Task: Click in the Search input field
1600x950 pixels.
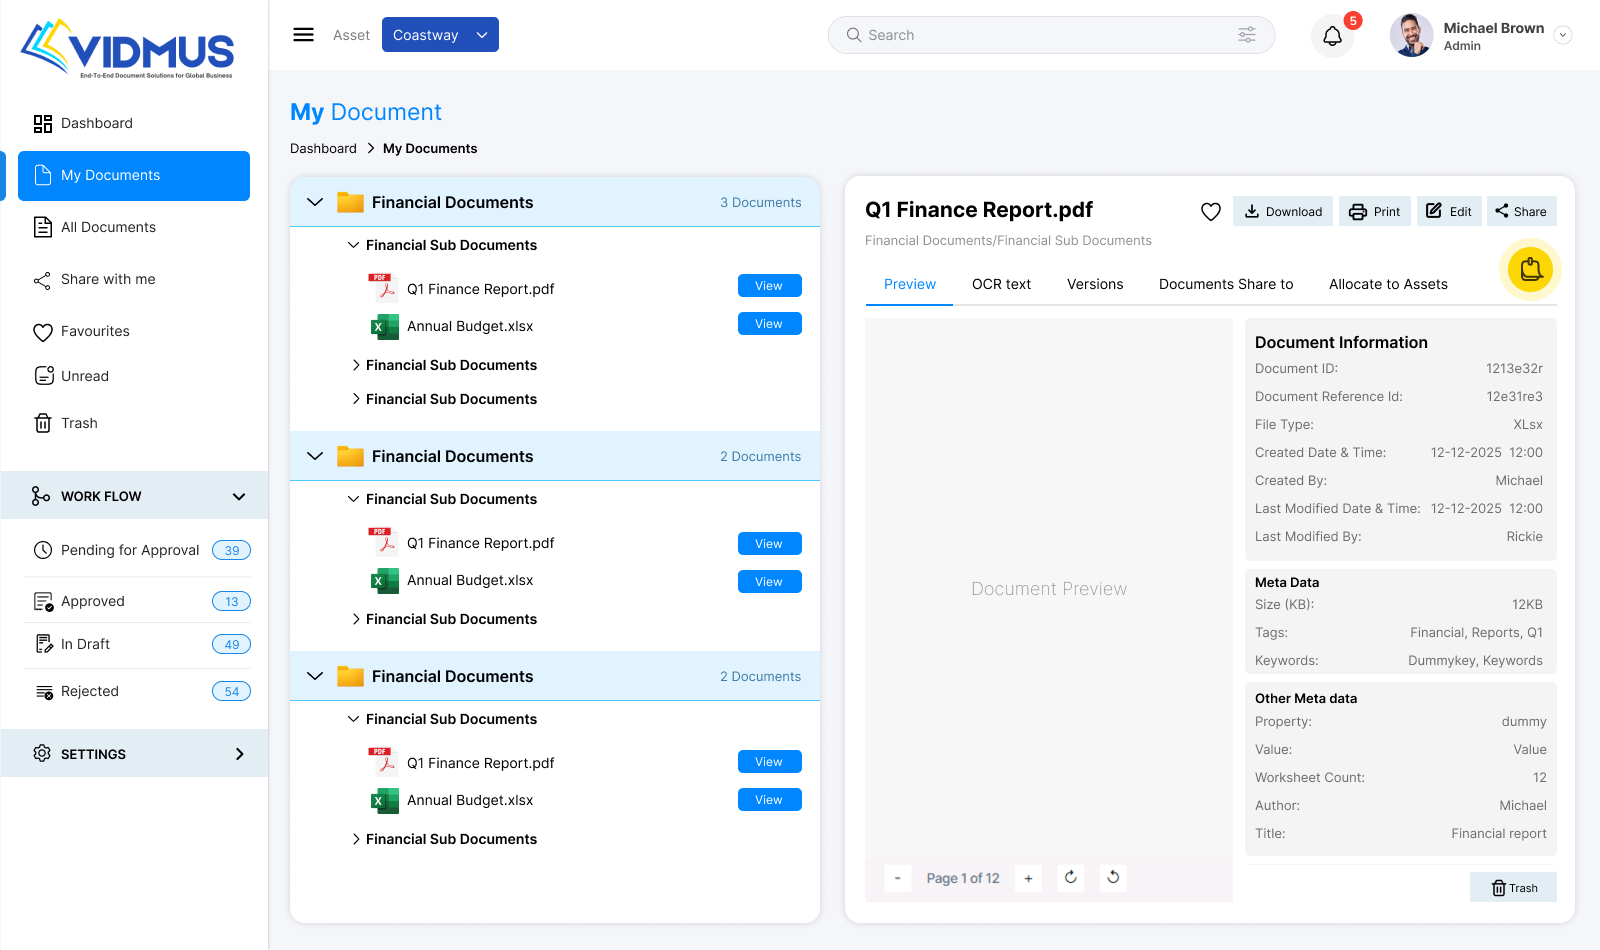Action: pos(1040,35)
